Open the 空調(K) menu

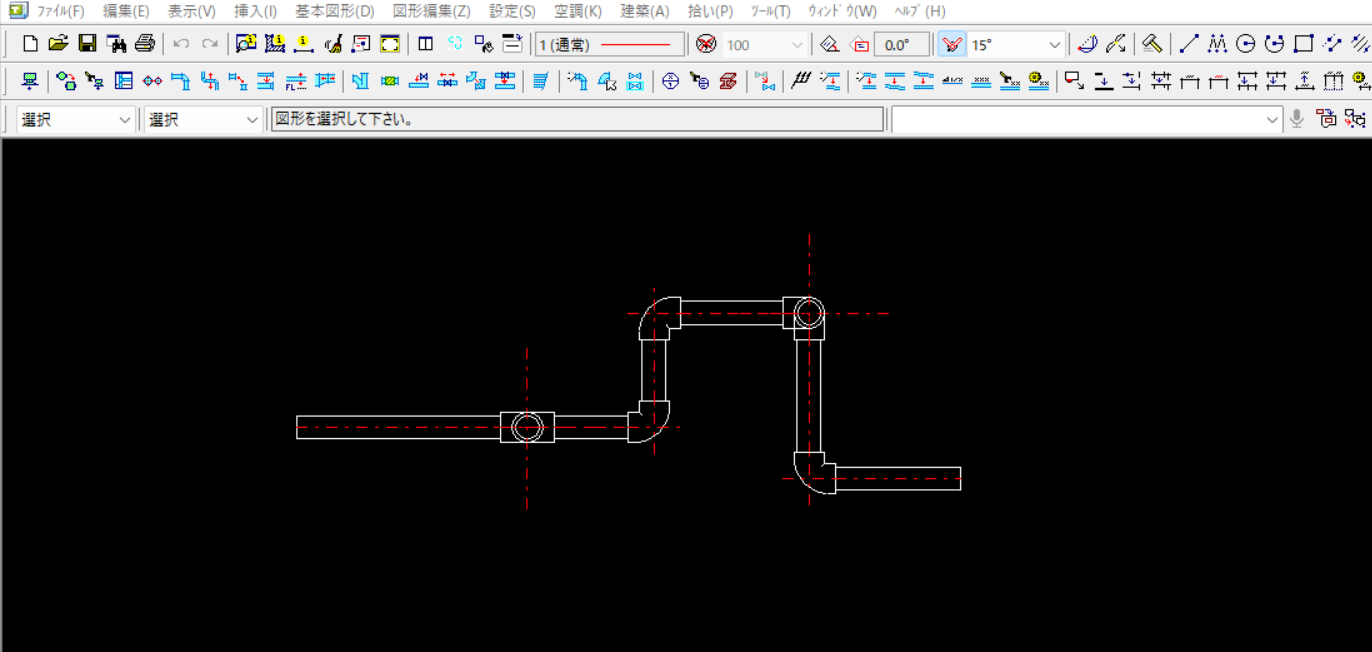(x=578, y=11)
